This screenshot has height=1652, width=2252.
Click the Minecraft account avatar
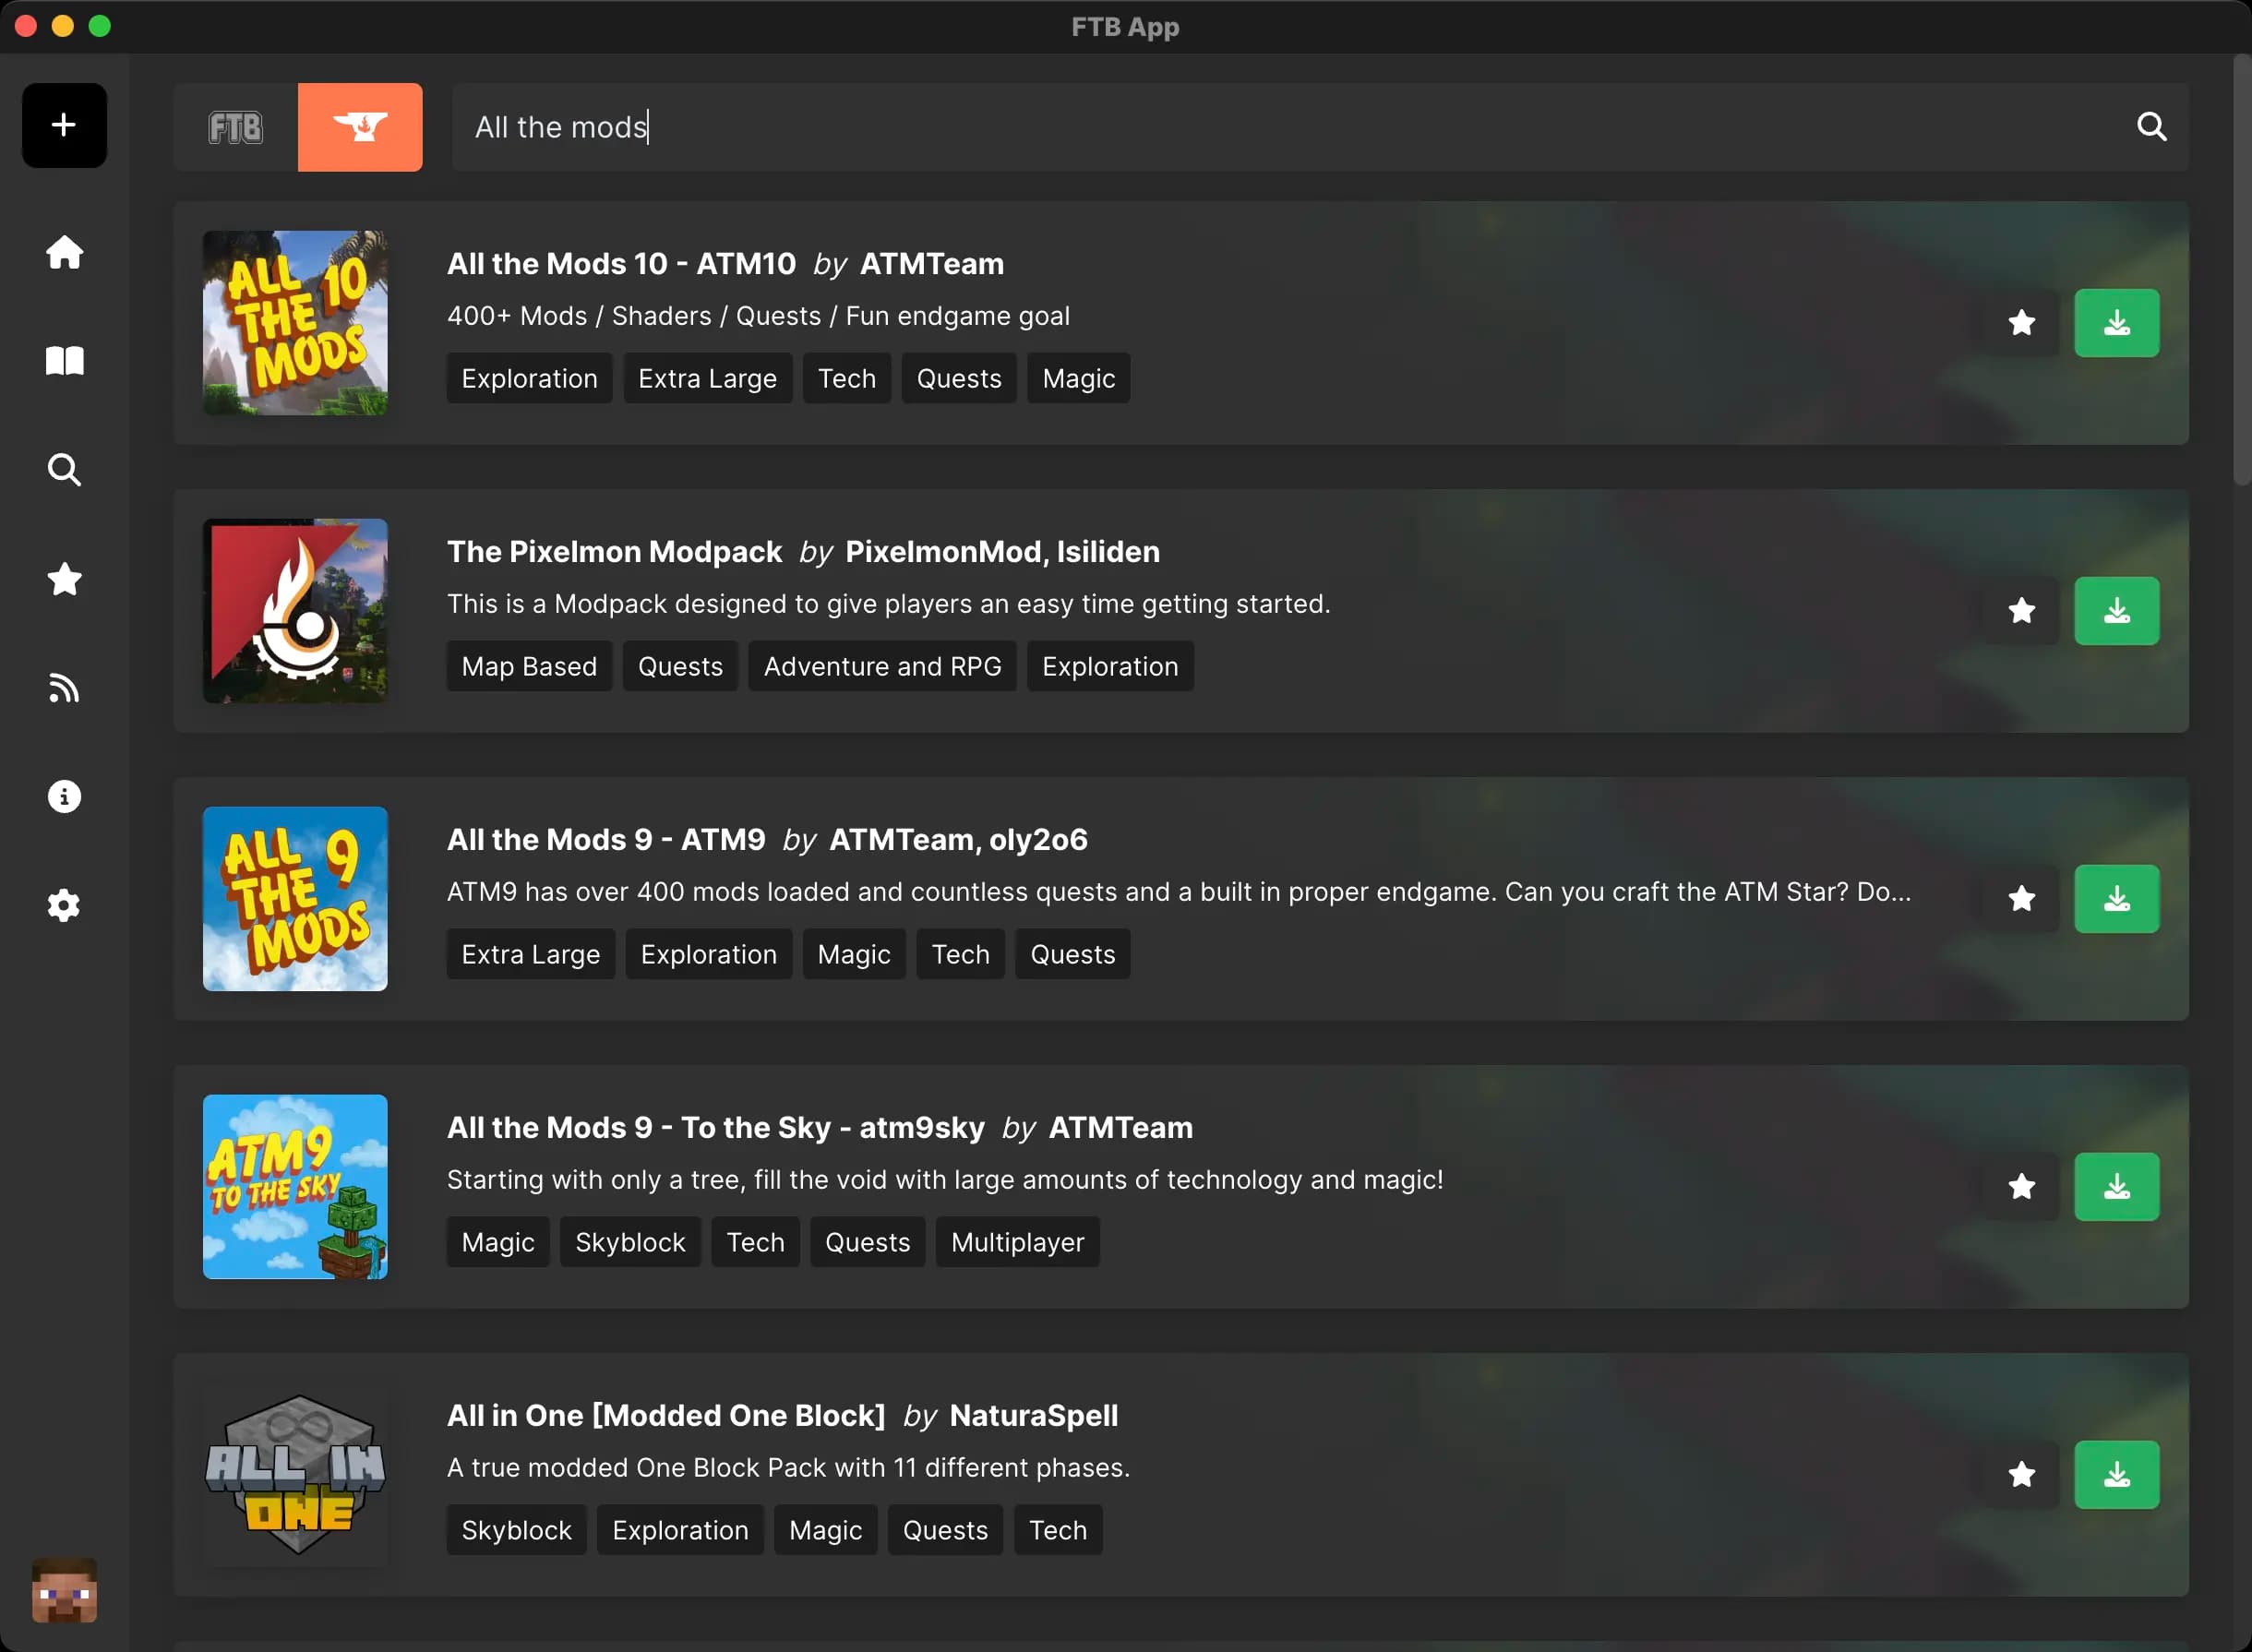pyautogui.click(x=64, y=1589)
